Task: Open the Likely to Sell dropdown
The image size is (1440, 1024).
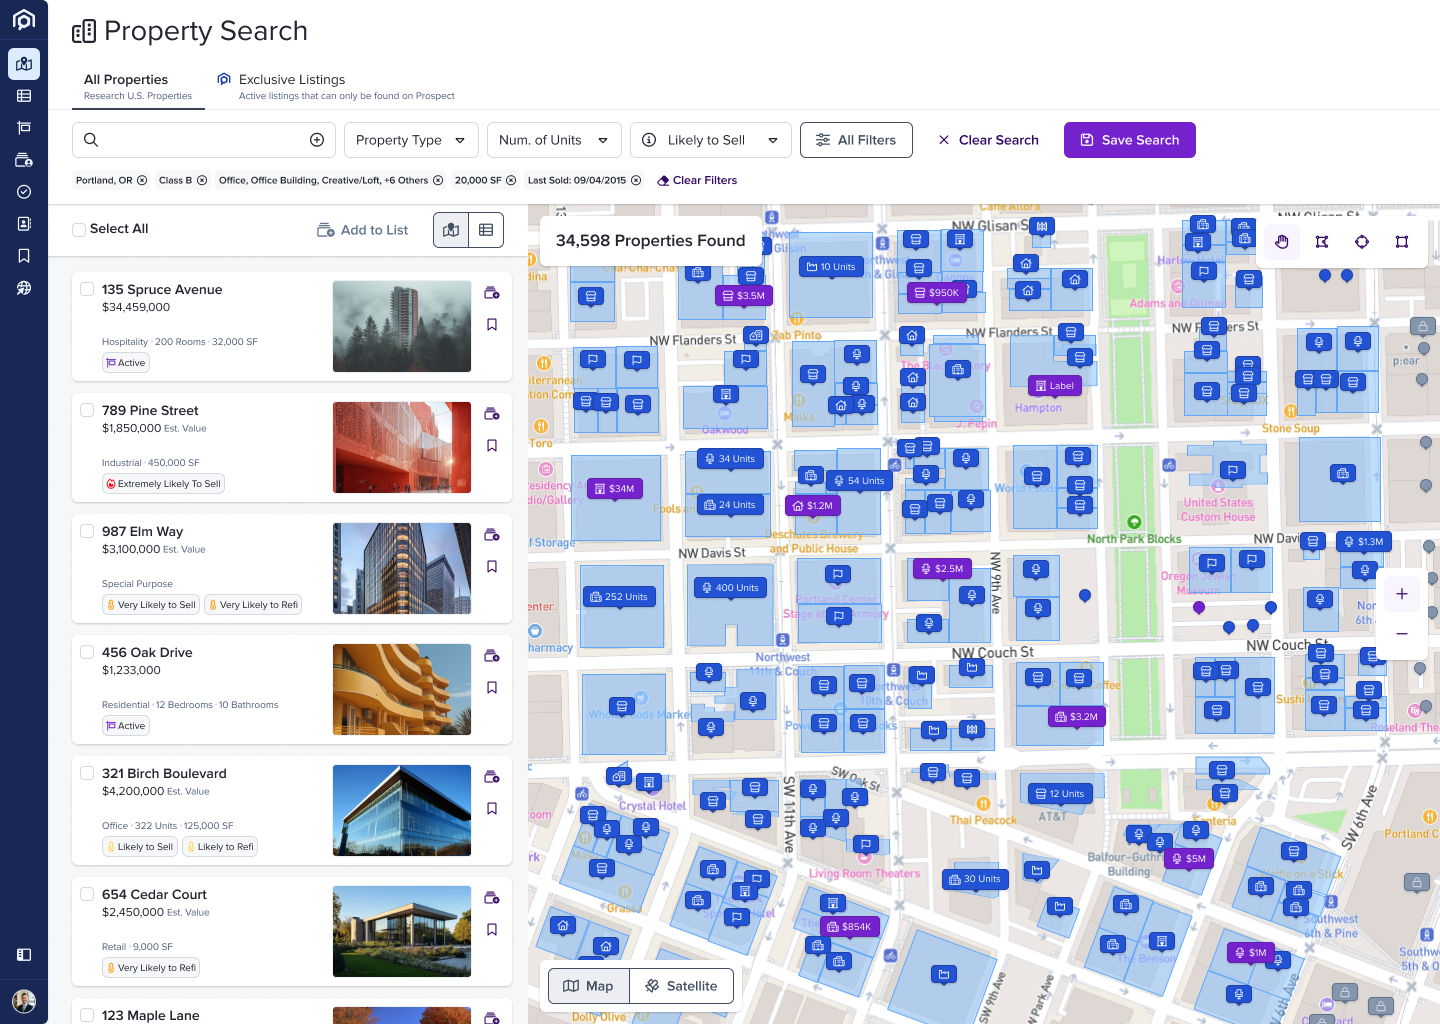Action: [711, 140]
